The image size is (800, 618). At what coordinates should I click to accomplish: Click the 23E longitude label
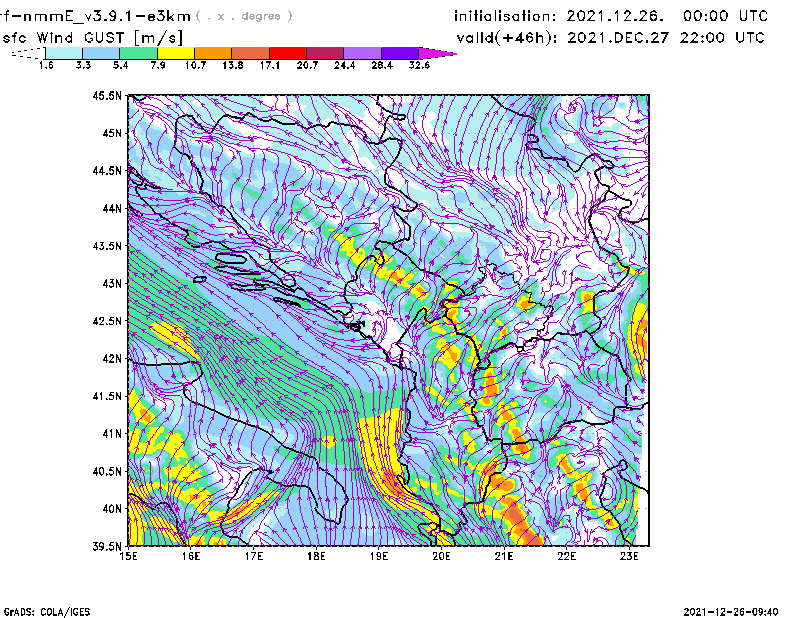coord(629,556)
